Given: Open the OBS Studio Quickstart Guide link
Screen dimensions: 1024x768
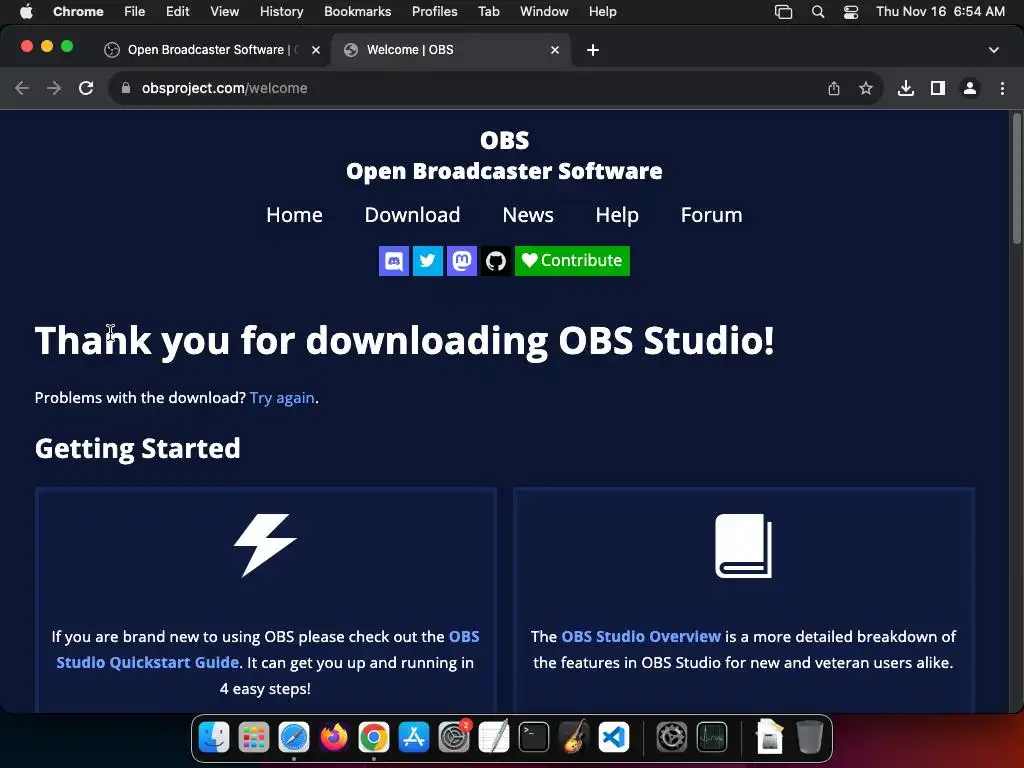Looking at the screenshot, I should [268, 649].
